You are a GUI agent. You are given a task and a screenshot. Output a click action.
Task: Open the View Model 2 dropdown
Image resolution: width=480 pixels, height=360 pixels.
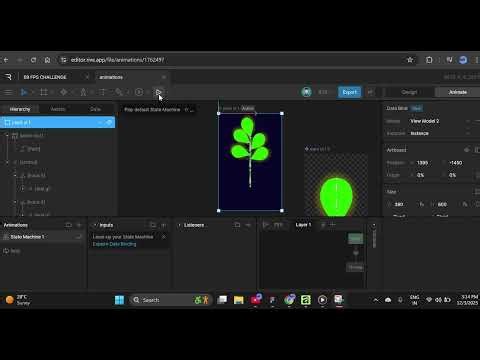point(440,121)
